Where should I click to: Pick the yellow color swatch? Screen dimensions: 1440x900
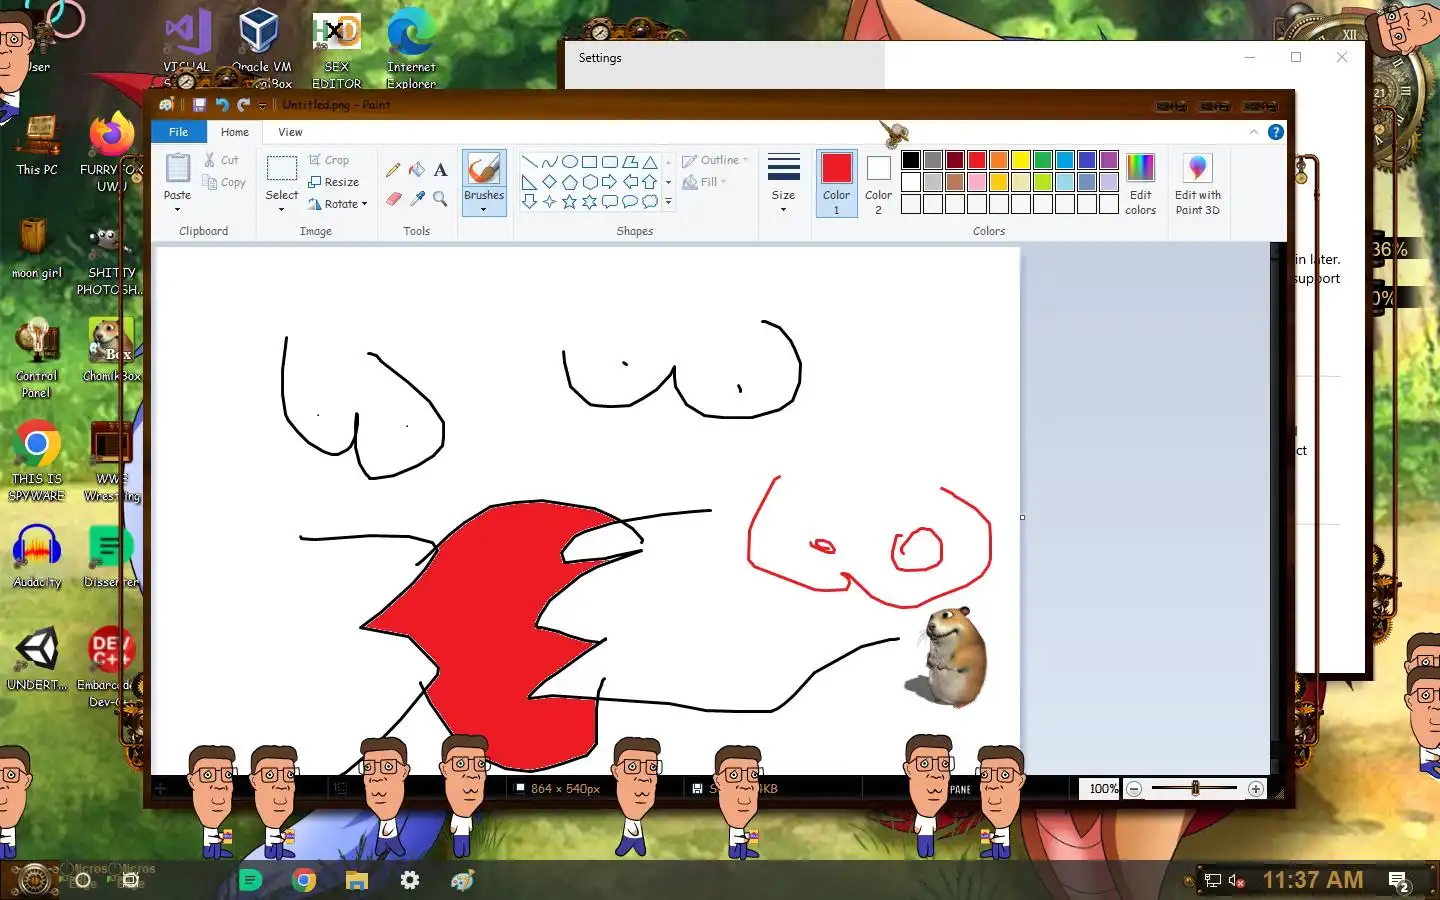click(1021, 160)
